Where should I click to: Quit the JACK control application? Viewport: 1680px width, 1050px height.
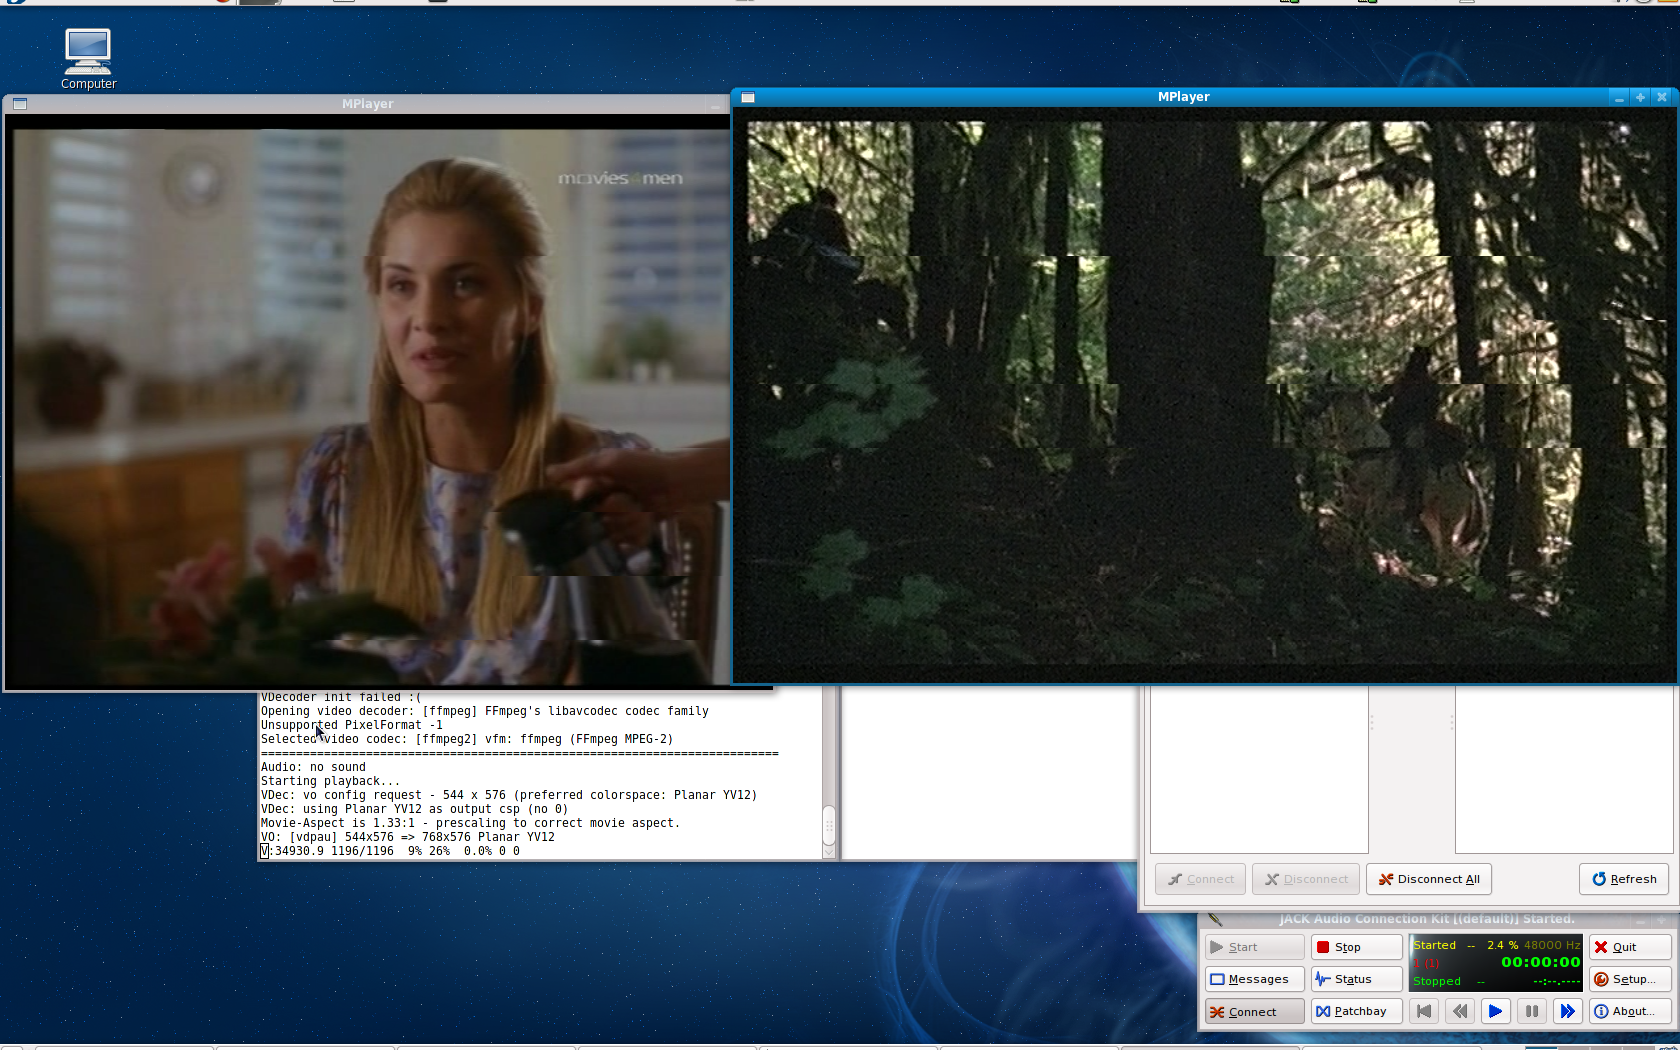click(x=1630, y=947)
